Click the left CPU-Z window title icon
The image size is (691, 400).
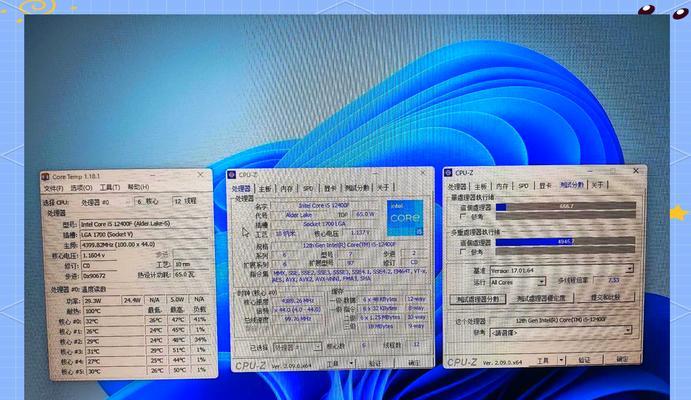click(232, 175)
